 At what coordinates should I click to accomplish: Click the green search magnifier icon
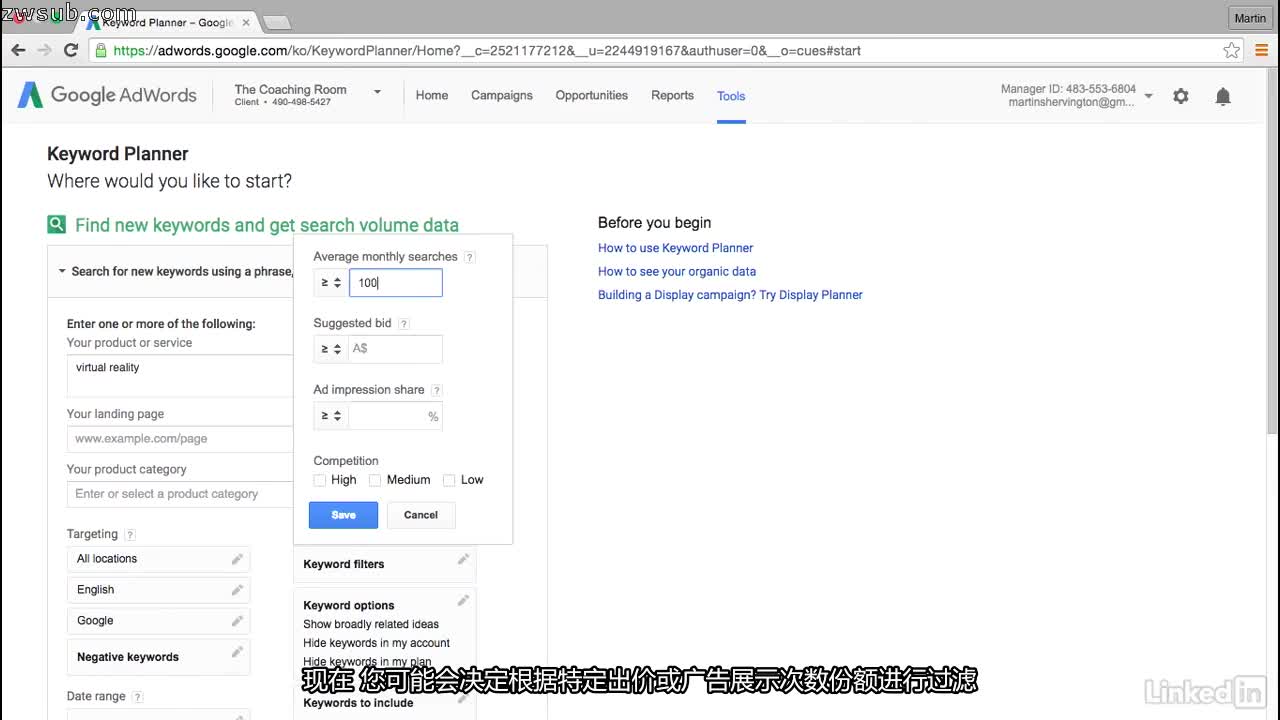57,225
